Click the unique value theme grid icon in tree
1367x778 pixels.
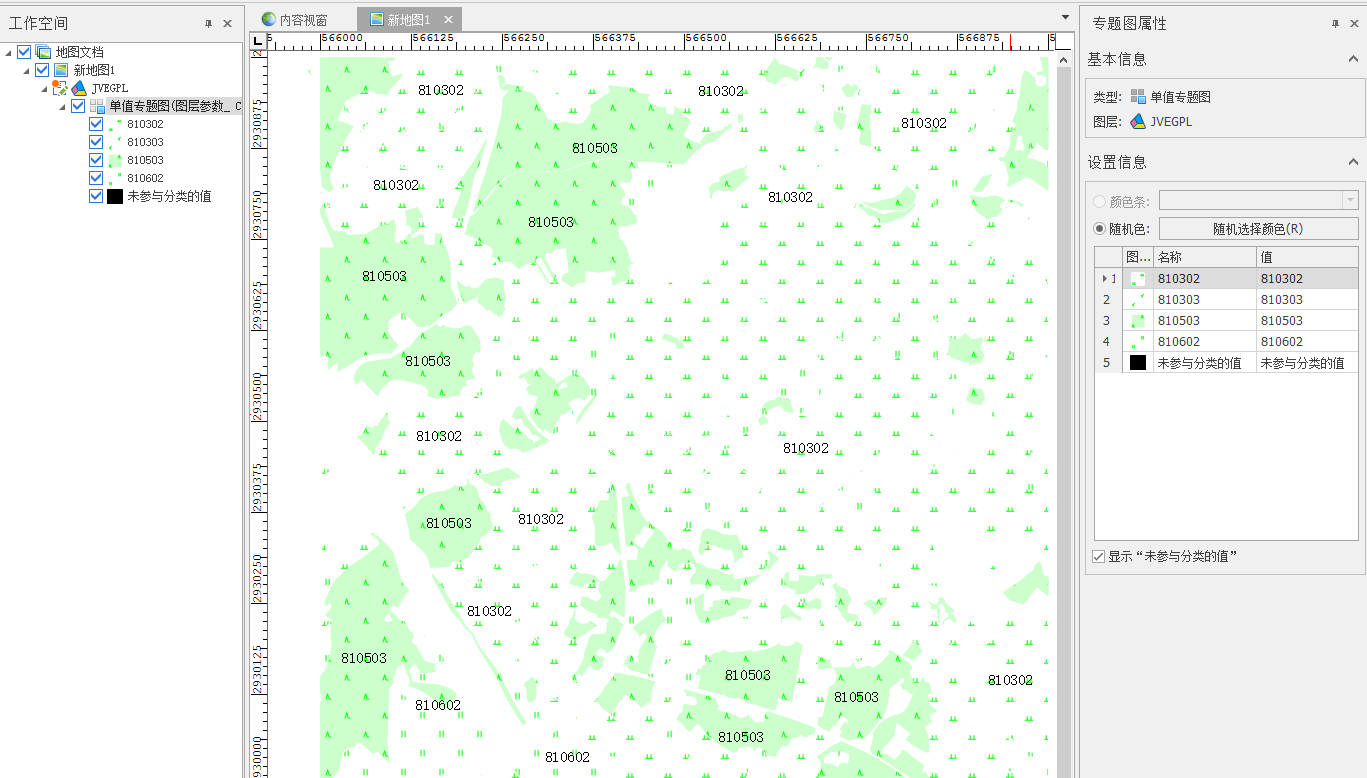click(x=97, y=106)
